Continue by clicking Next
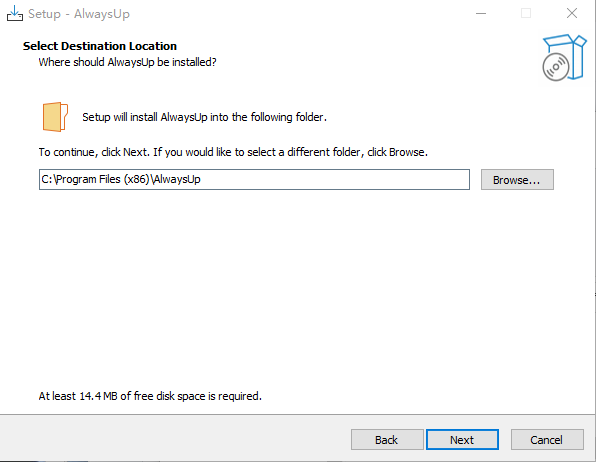596x462 pixels. coord(462,440)
